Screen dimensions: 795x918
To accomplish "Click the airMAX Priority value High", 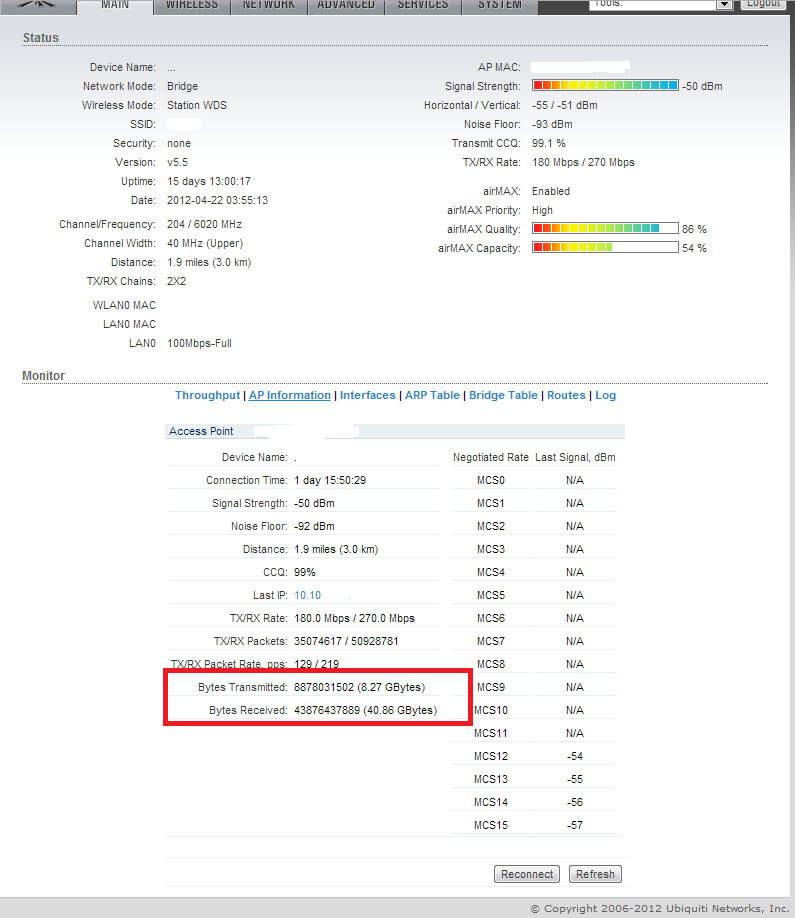I will pos(542,210).
